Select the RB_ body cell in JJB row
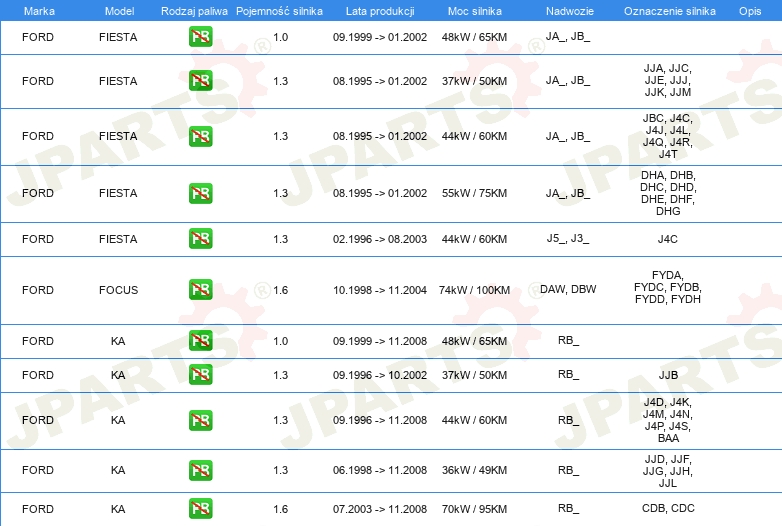The height and width of the screenshot is (526, 782). click(569, 374)
